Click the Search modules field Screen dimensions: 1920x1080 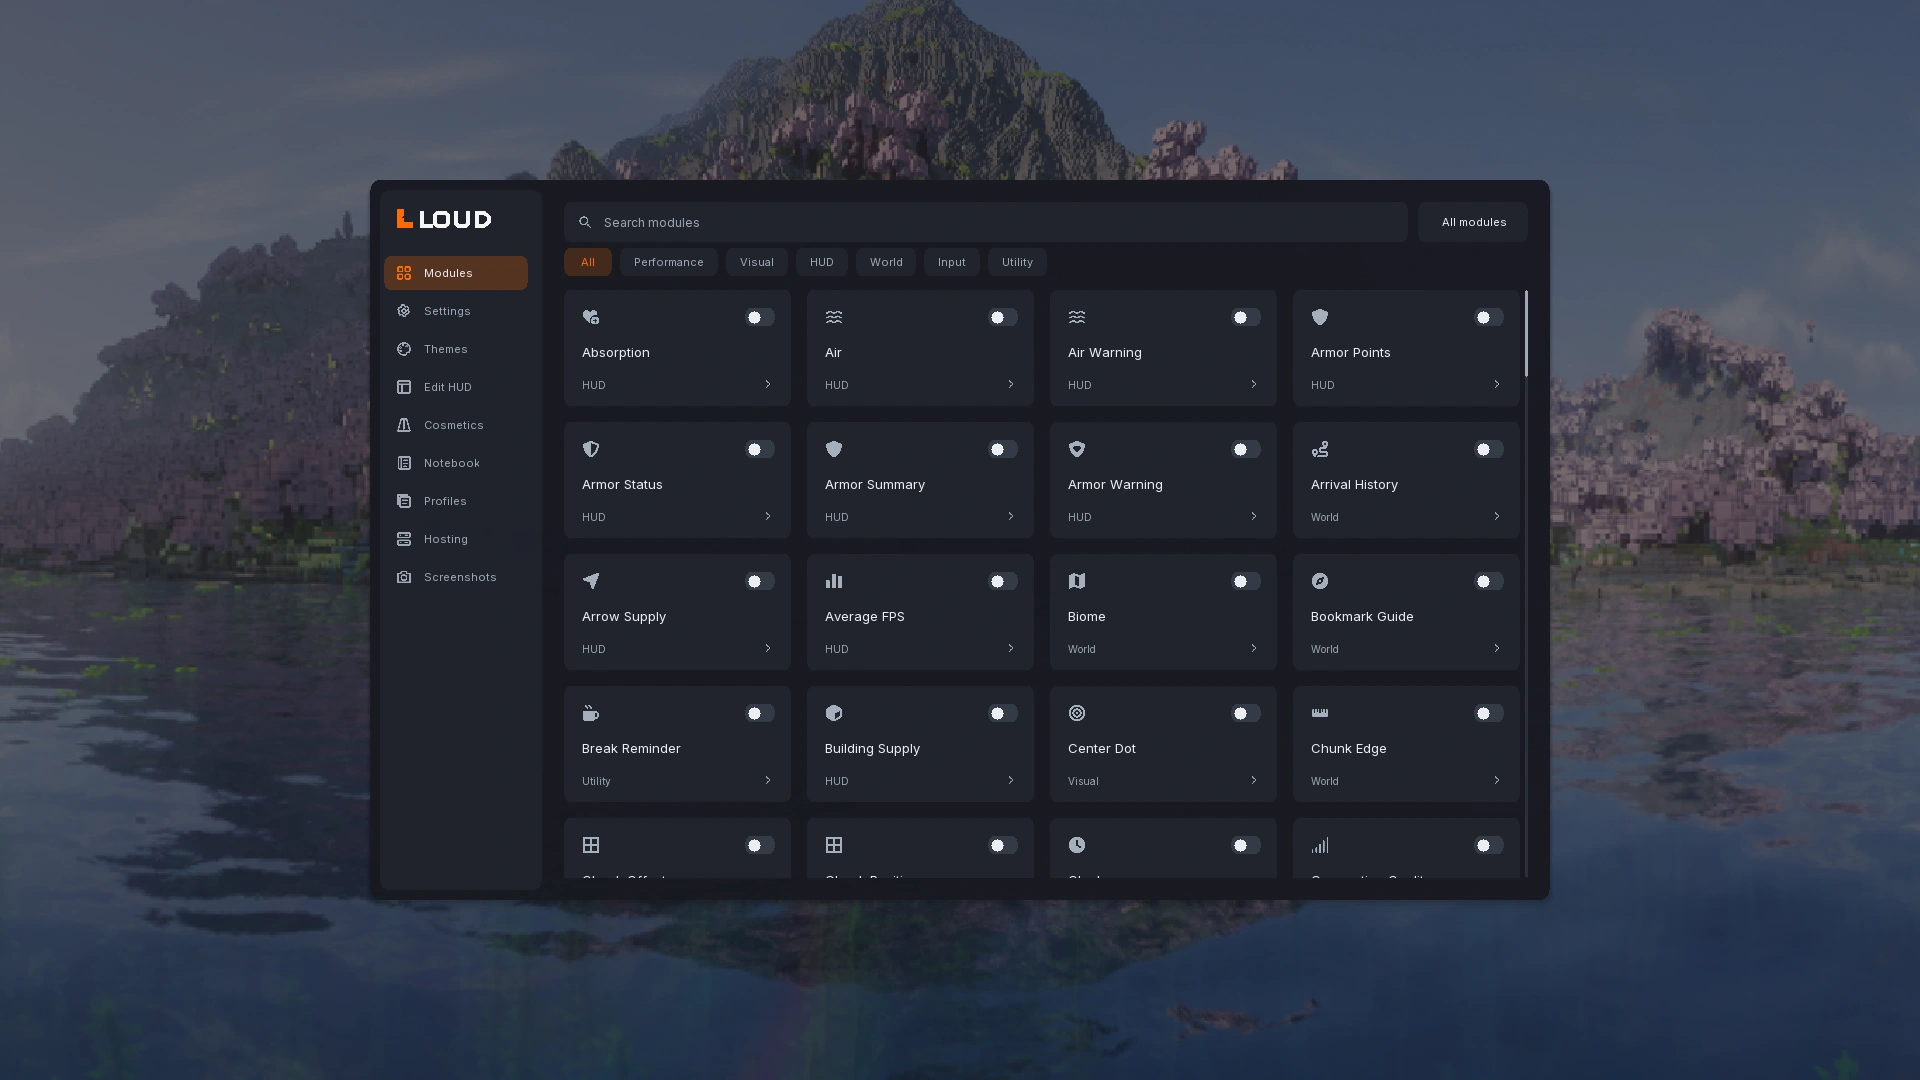(986, 222)
